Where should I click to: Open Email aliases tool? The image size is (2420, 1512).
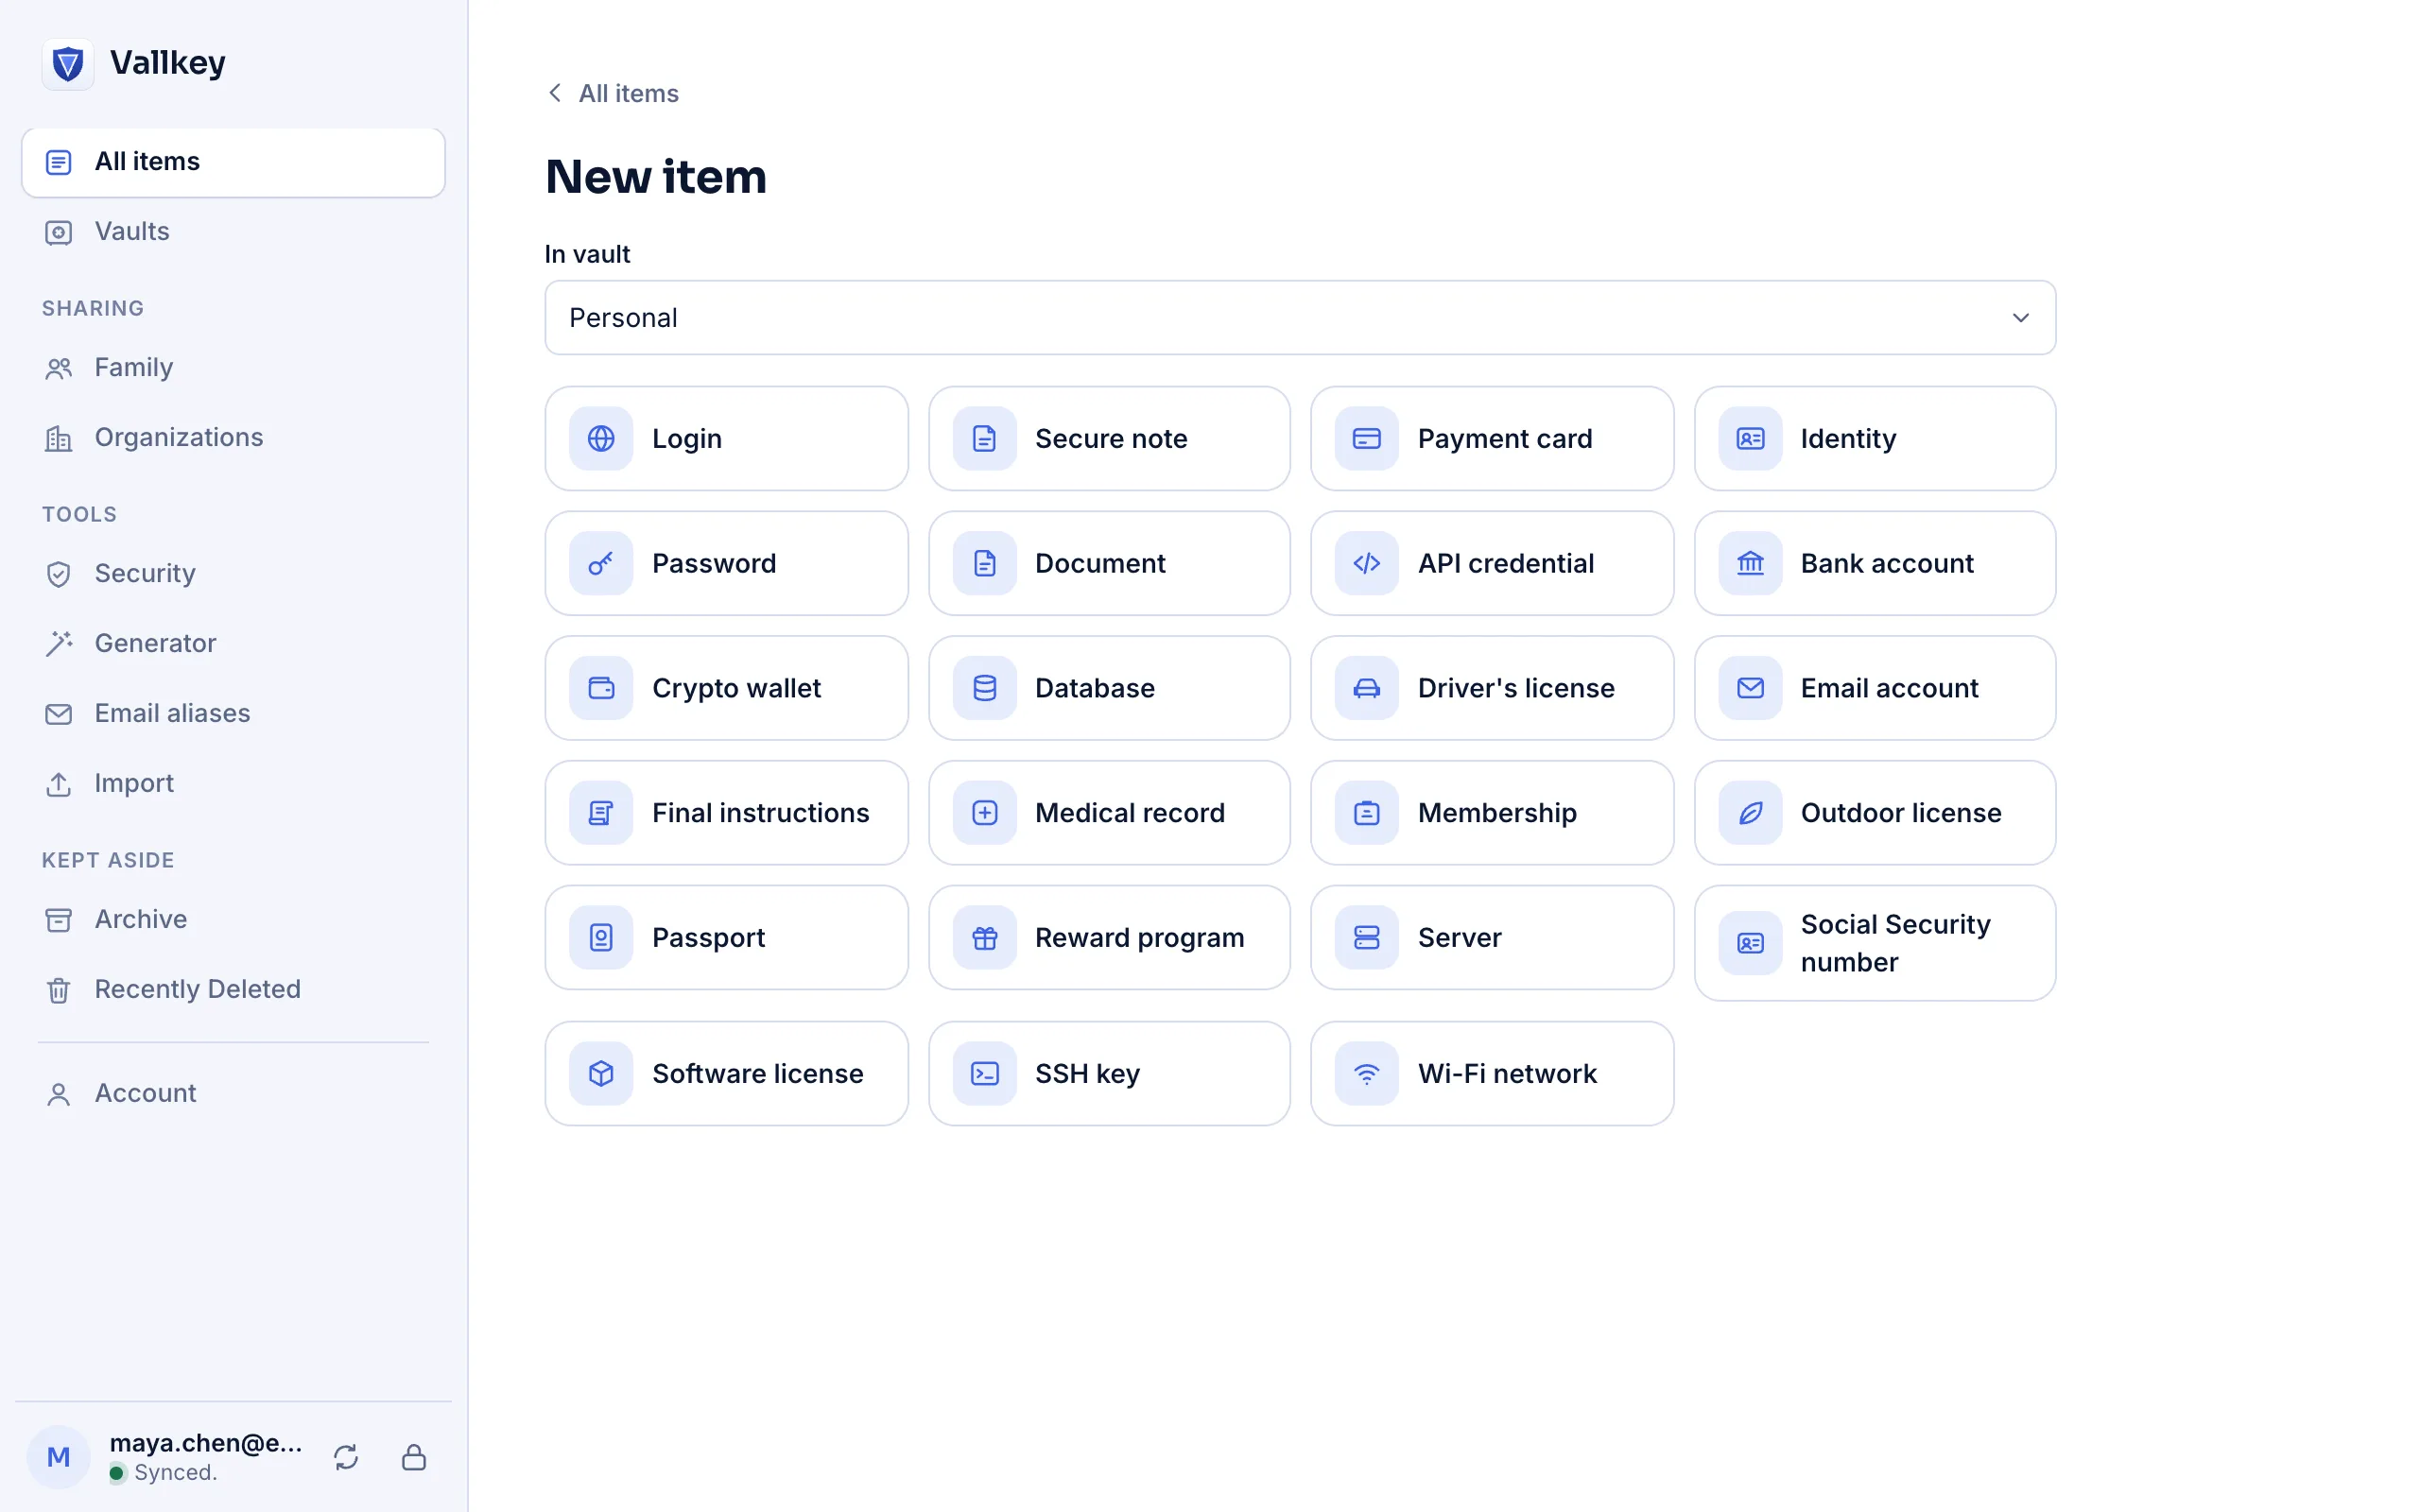point(233,714)
